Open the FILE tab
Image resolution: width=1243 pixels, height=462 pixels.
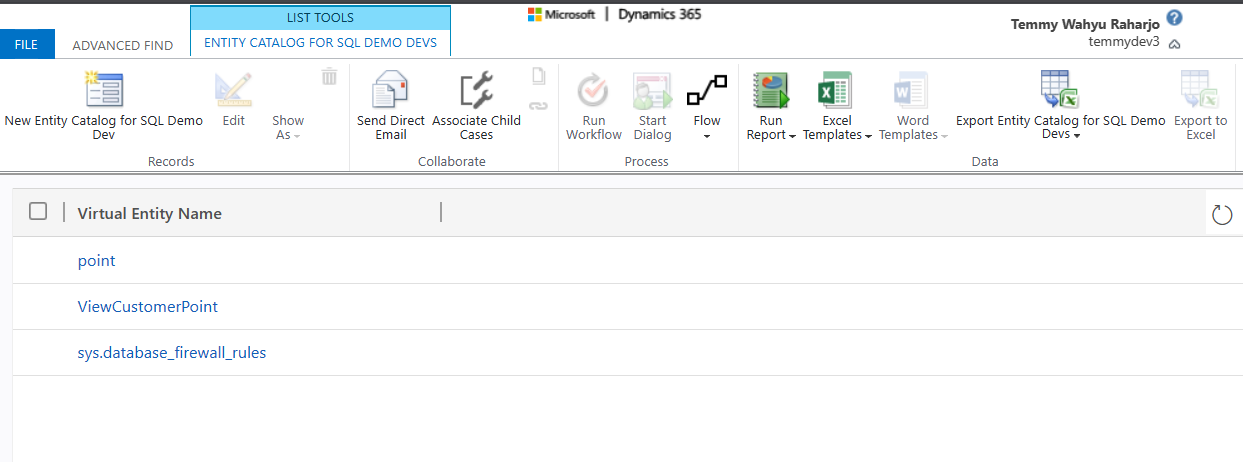pyautogui.click(x=27, y=44)
